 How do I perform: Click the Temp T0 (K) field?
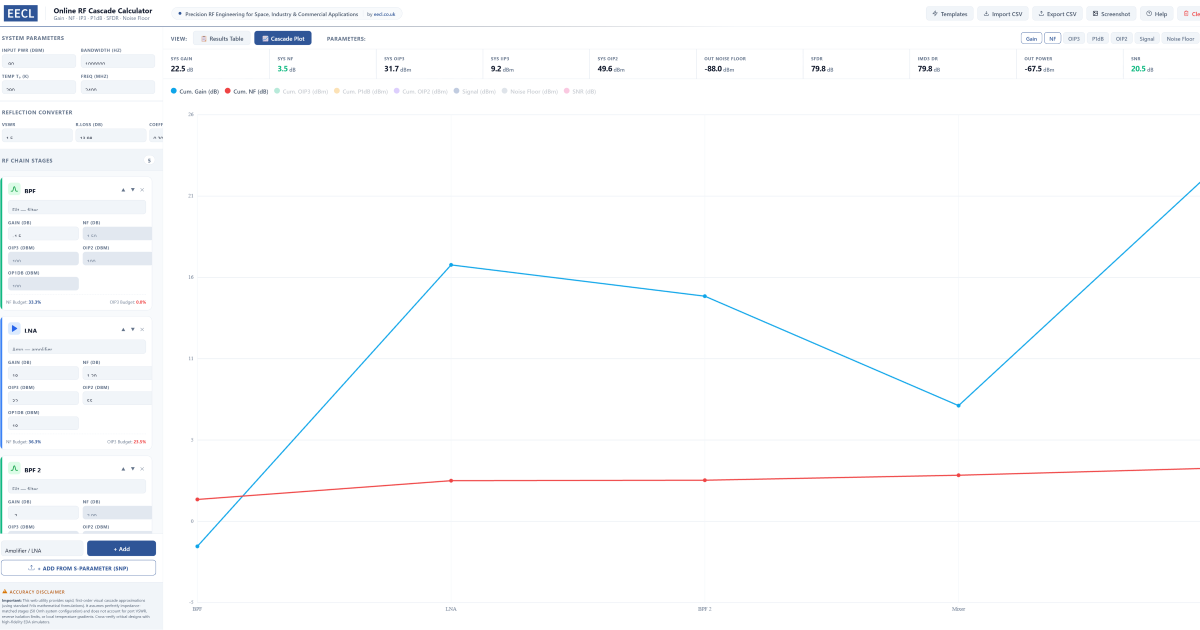point(39,88)
